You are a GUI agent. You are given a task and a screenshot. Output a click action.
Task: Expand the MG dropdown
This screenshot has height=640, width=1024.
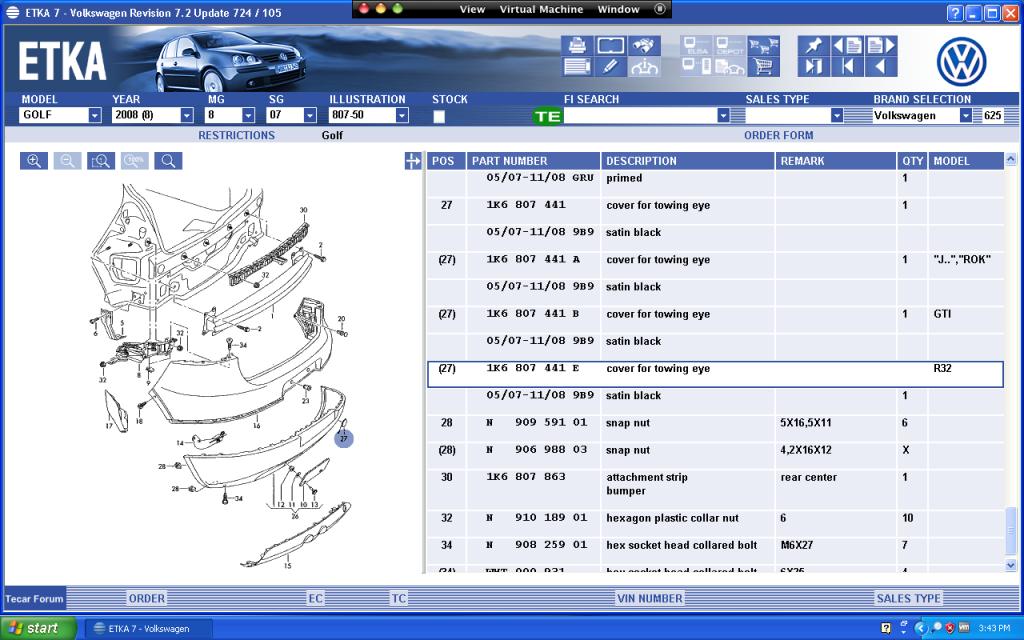point(248,116)
